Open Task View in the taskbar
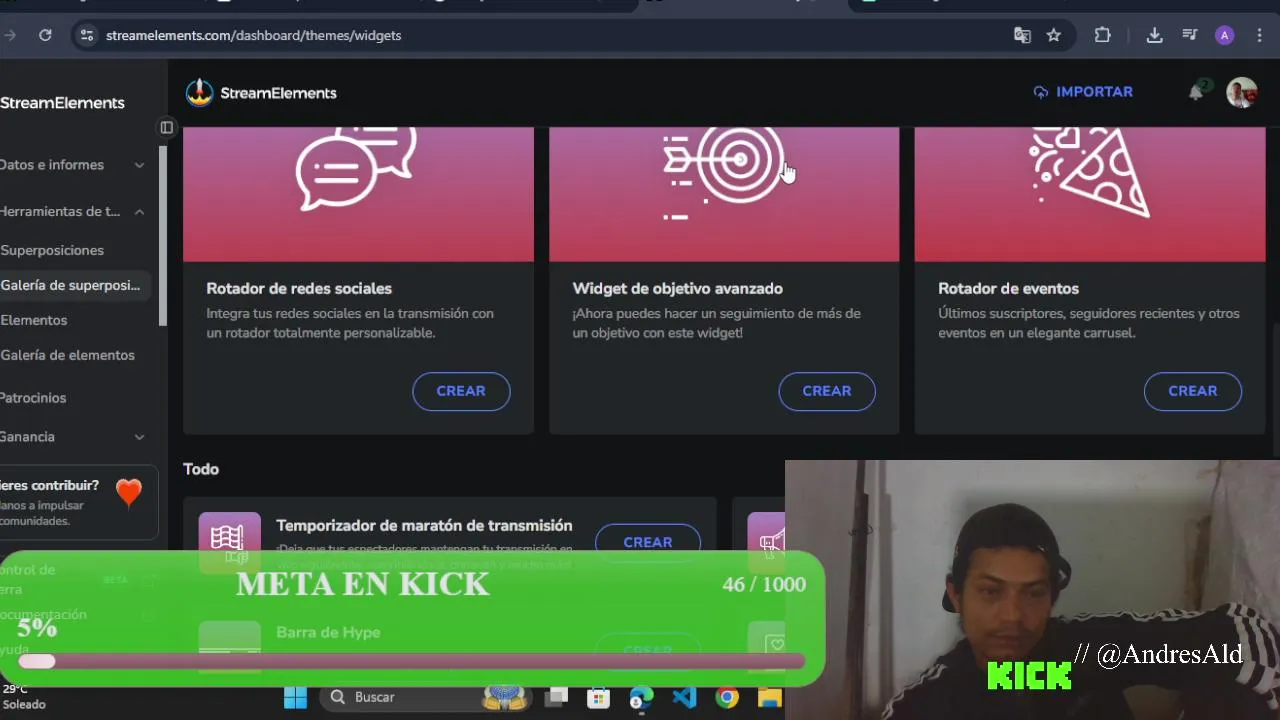 (557, 697)
